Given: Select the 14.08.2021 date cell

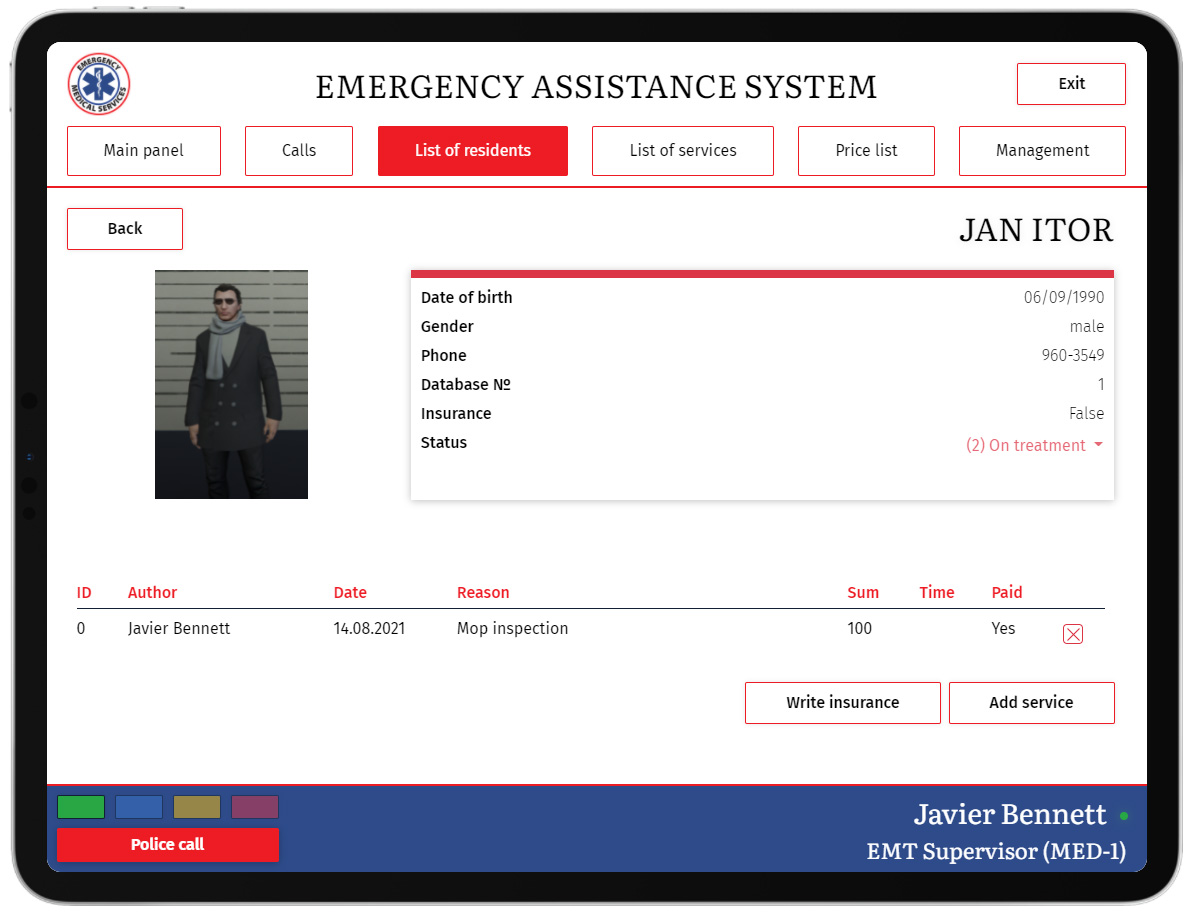Looking at the screenshot, I should 369,628.
